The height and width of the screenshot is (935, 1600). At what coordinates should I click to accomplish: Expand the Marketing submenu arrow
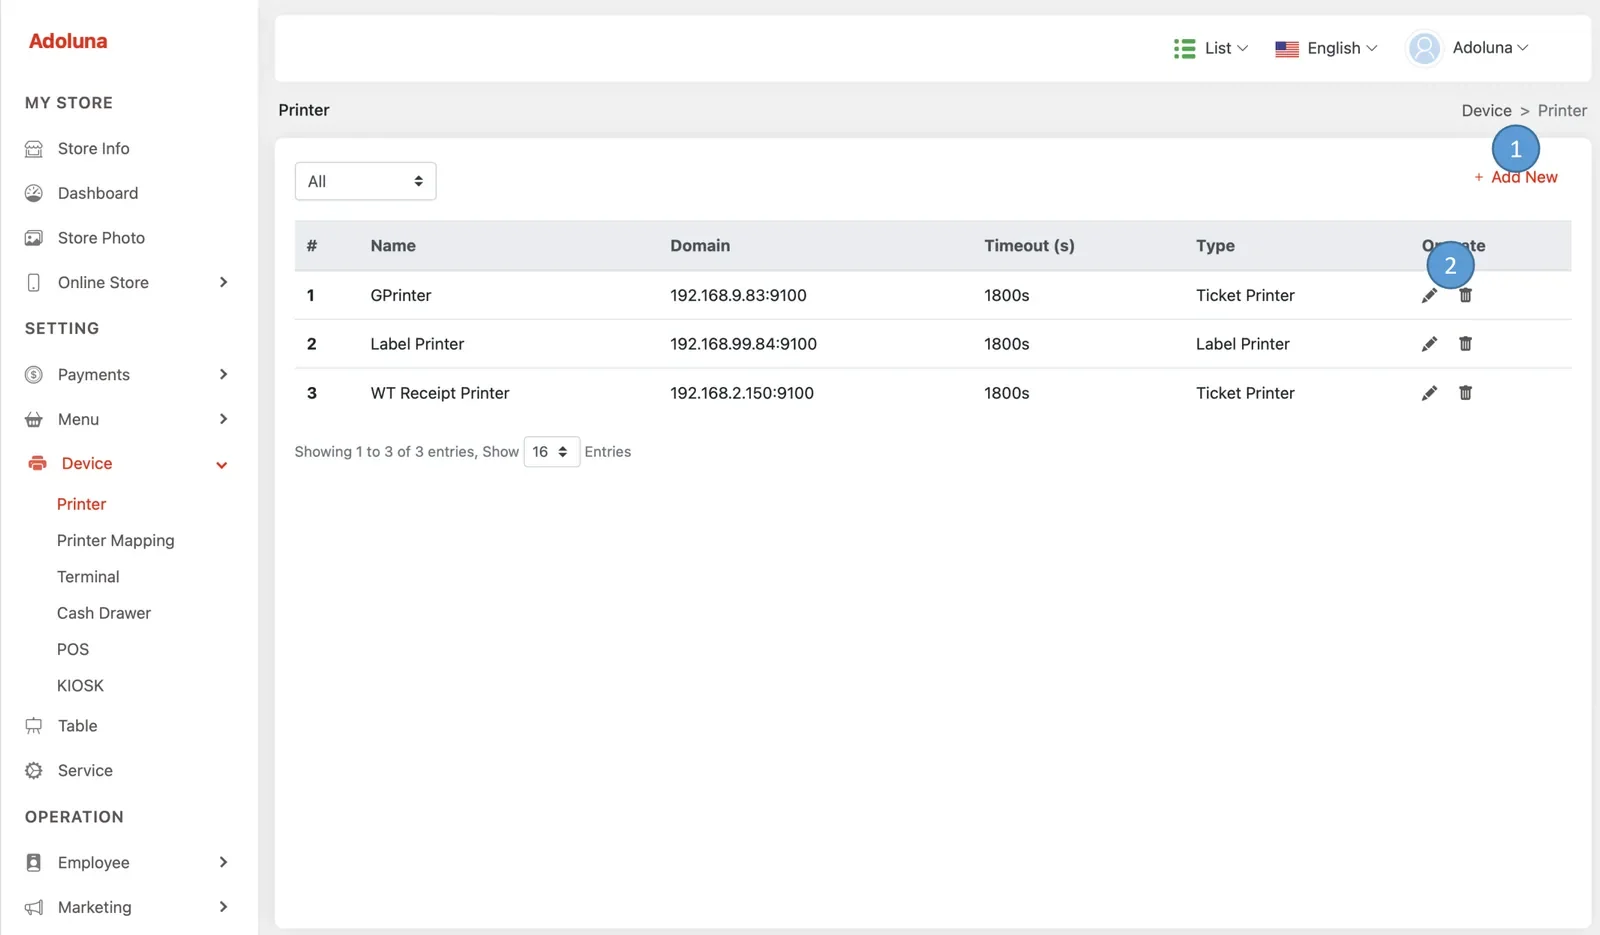(223, 908)
